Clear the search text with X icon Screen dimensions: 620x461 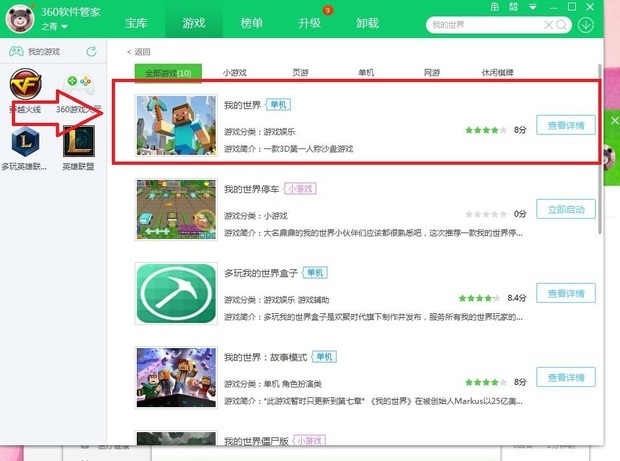[x=548, y=25]
